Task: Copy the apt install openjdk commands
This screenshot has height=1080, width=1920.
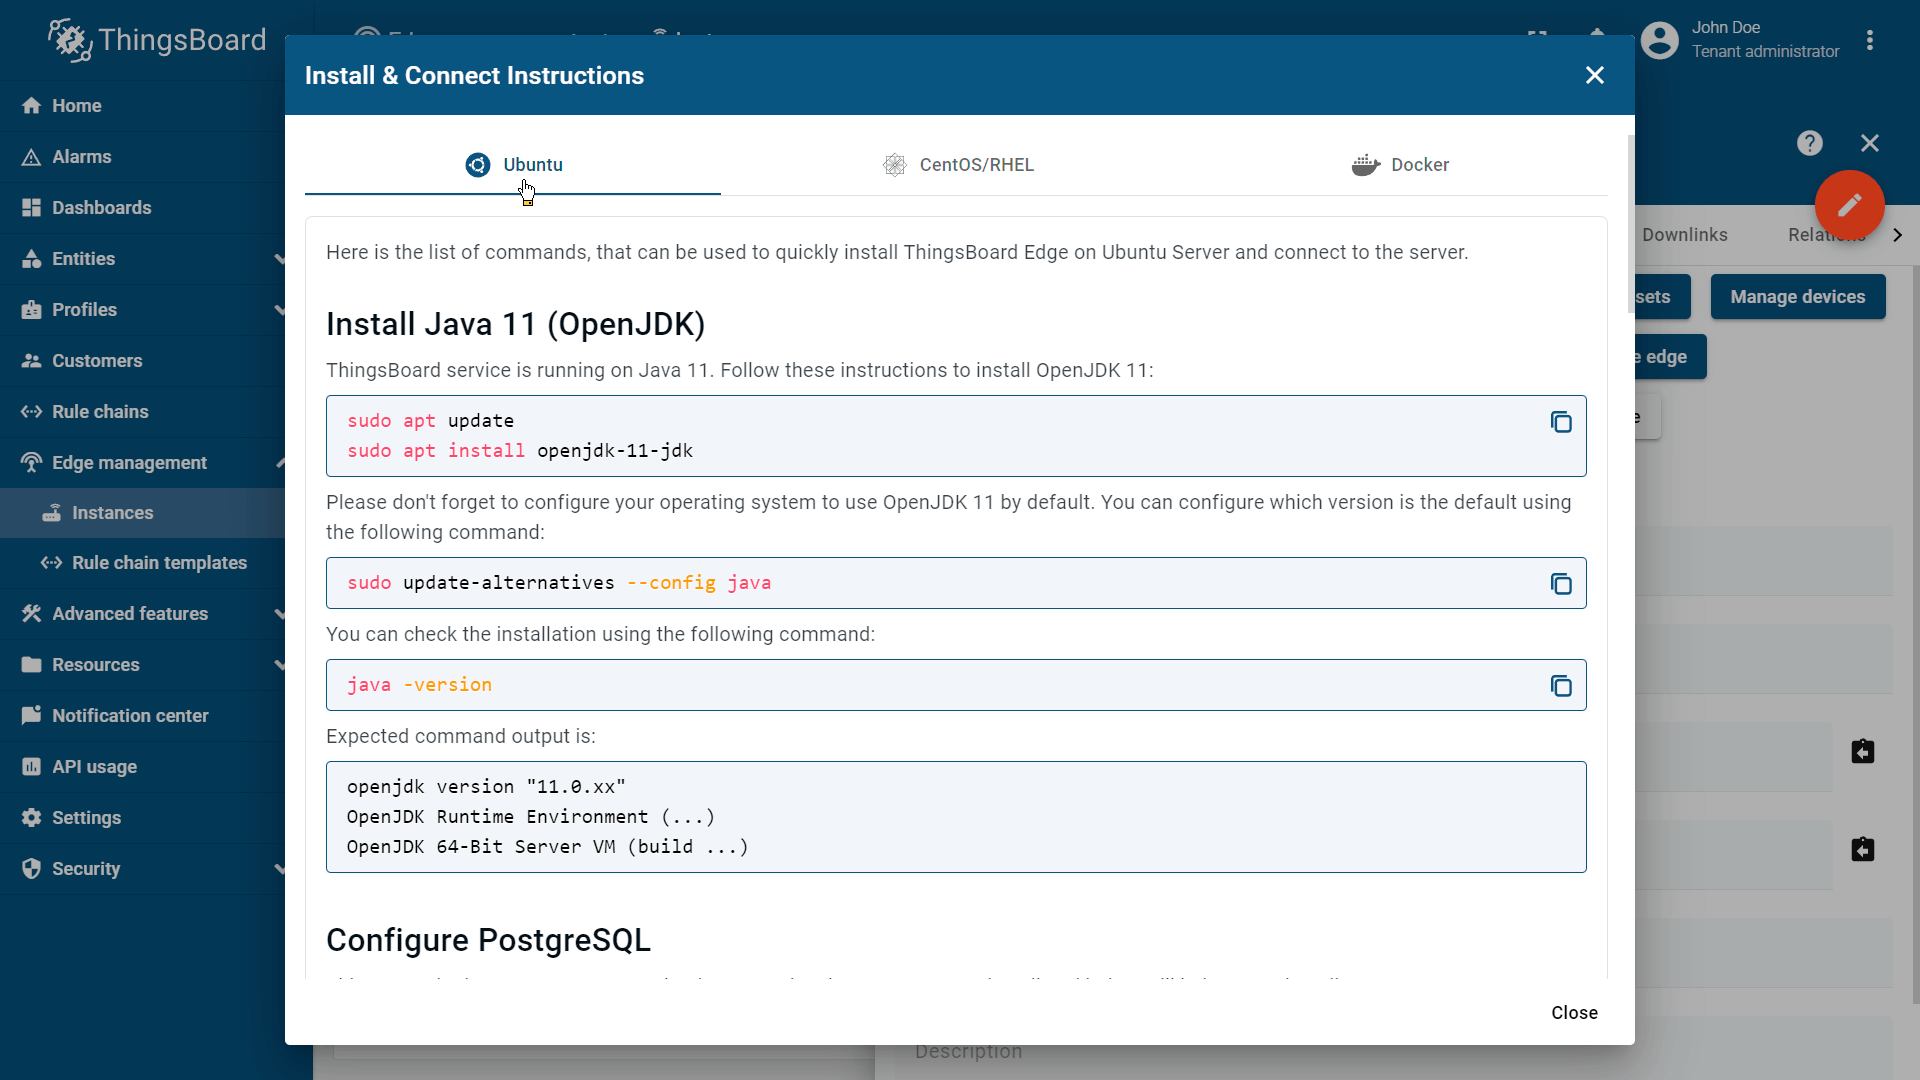Action: tap(1561, 422)
